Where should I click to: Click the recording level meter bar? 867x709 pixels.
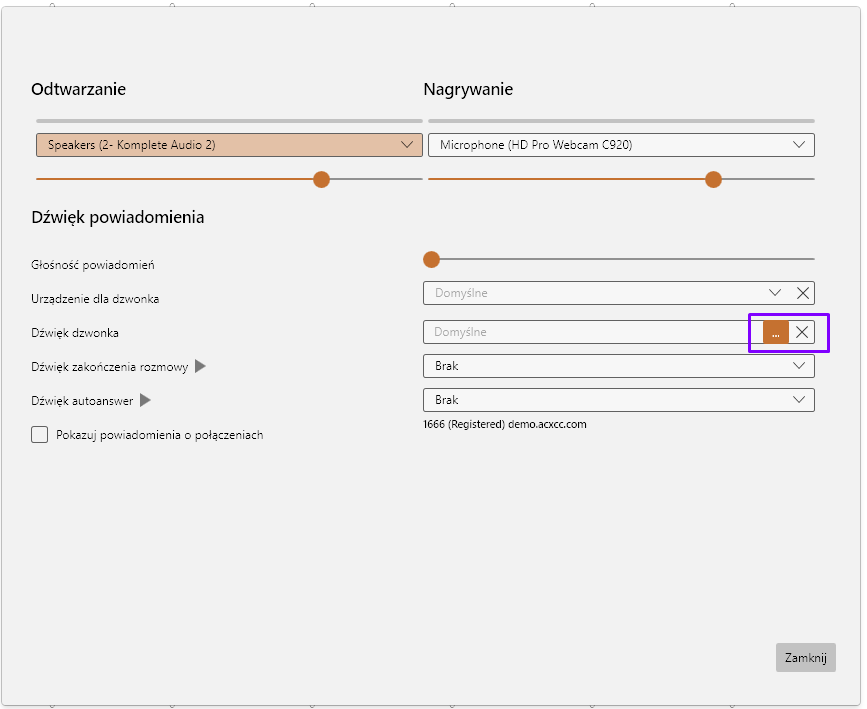tap(620, 120)
